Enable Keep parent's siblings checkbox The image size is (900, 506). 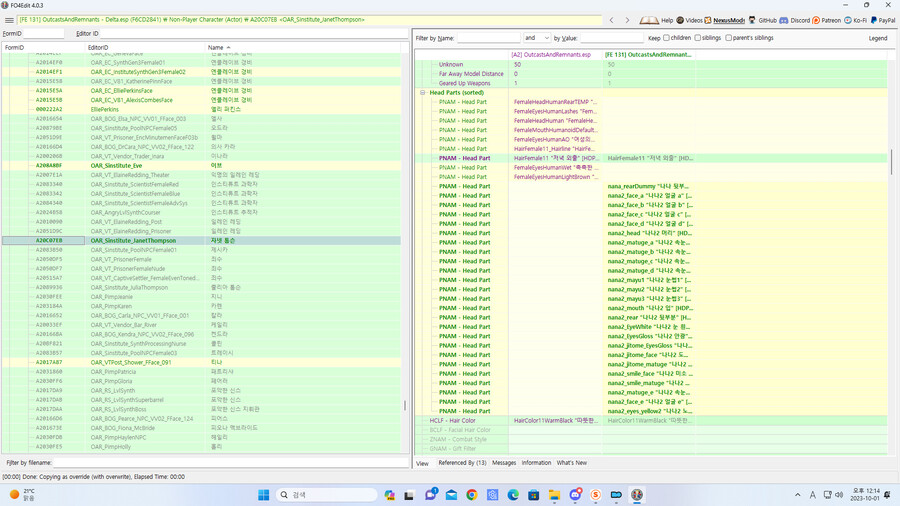point(728,38)
